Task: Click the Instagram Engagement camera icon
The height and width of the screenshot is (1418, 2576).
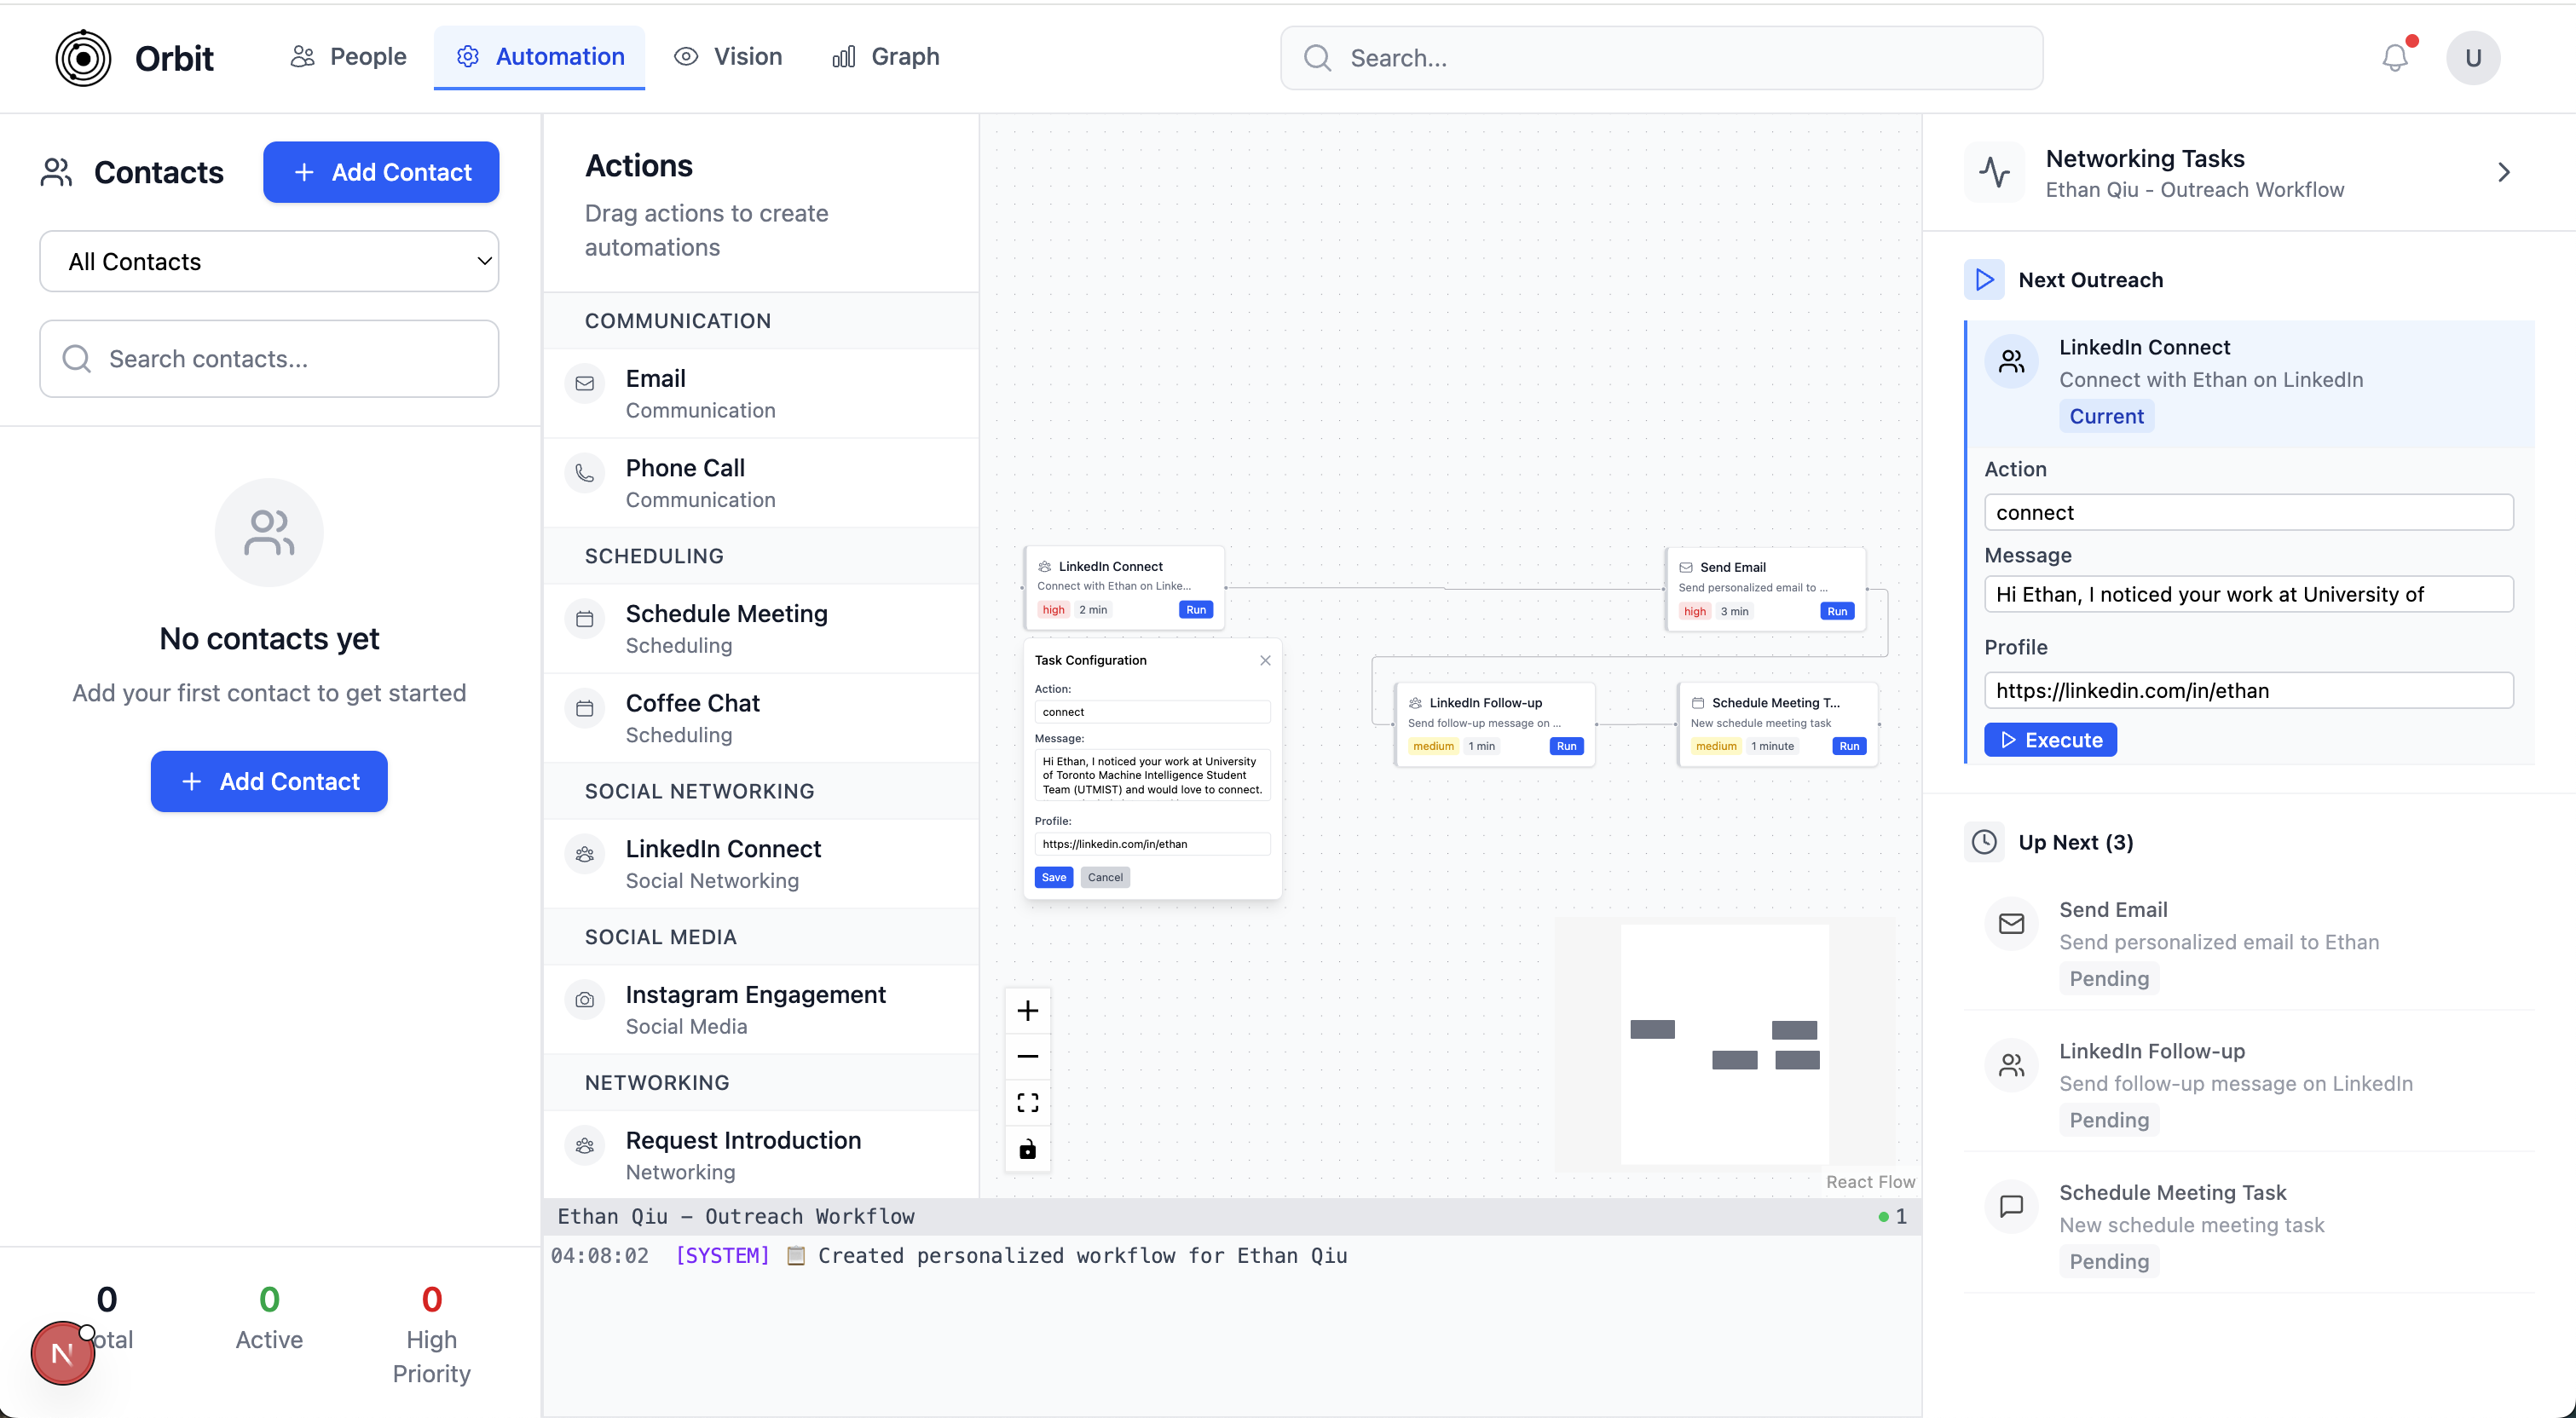Action: [585, 1000]
